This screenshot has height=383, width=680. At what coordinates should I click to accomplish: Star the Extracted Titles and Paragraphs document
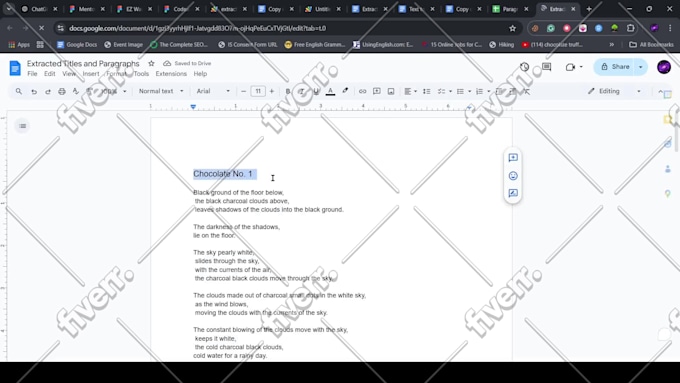pos(151,63)
